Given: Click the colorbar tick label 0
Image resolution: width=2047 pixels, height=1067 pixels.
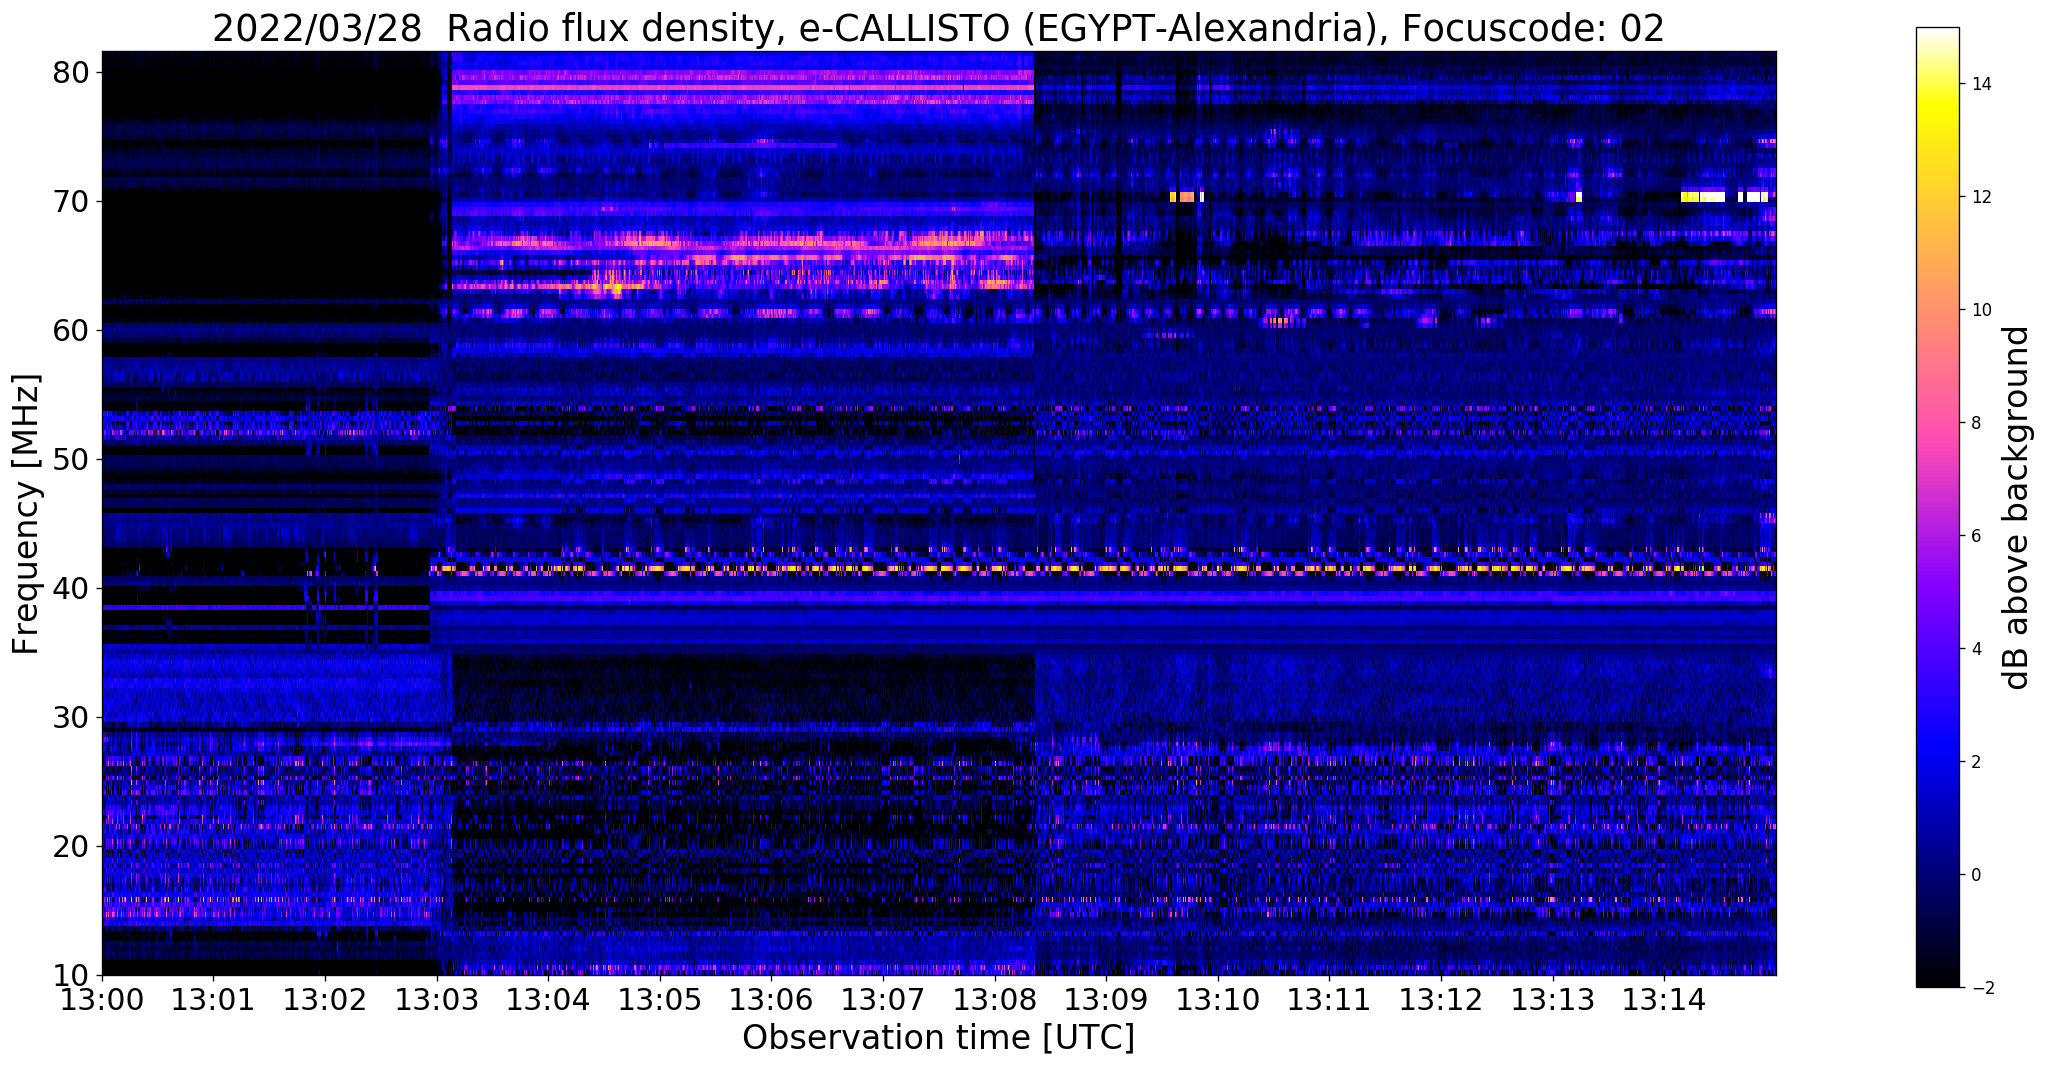Looking at the screenshot, I should (1975, 875).
